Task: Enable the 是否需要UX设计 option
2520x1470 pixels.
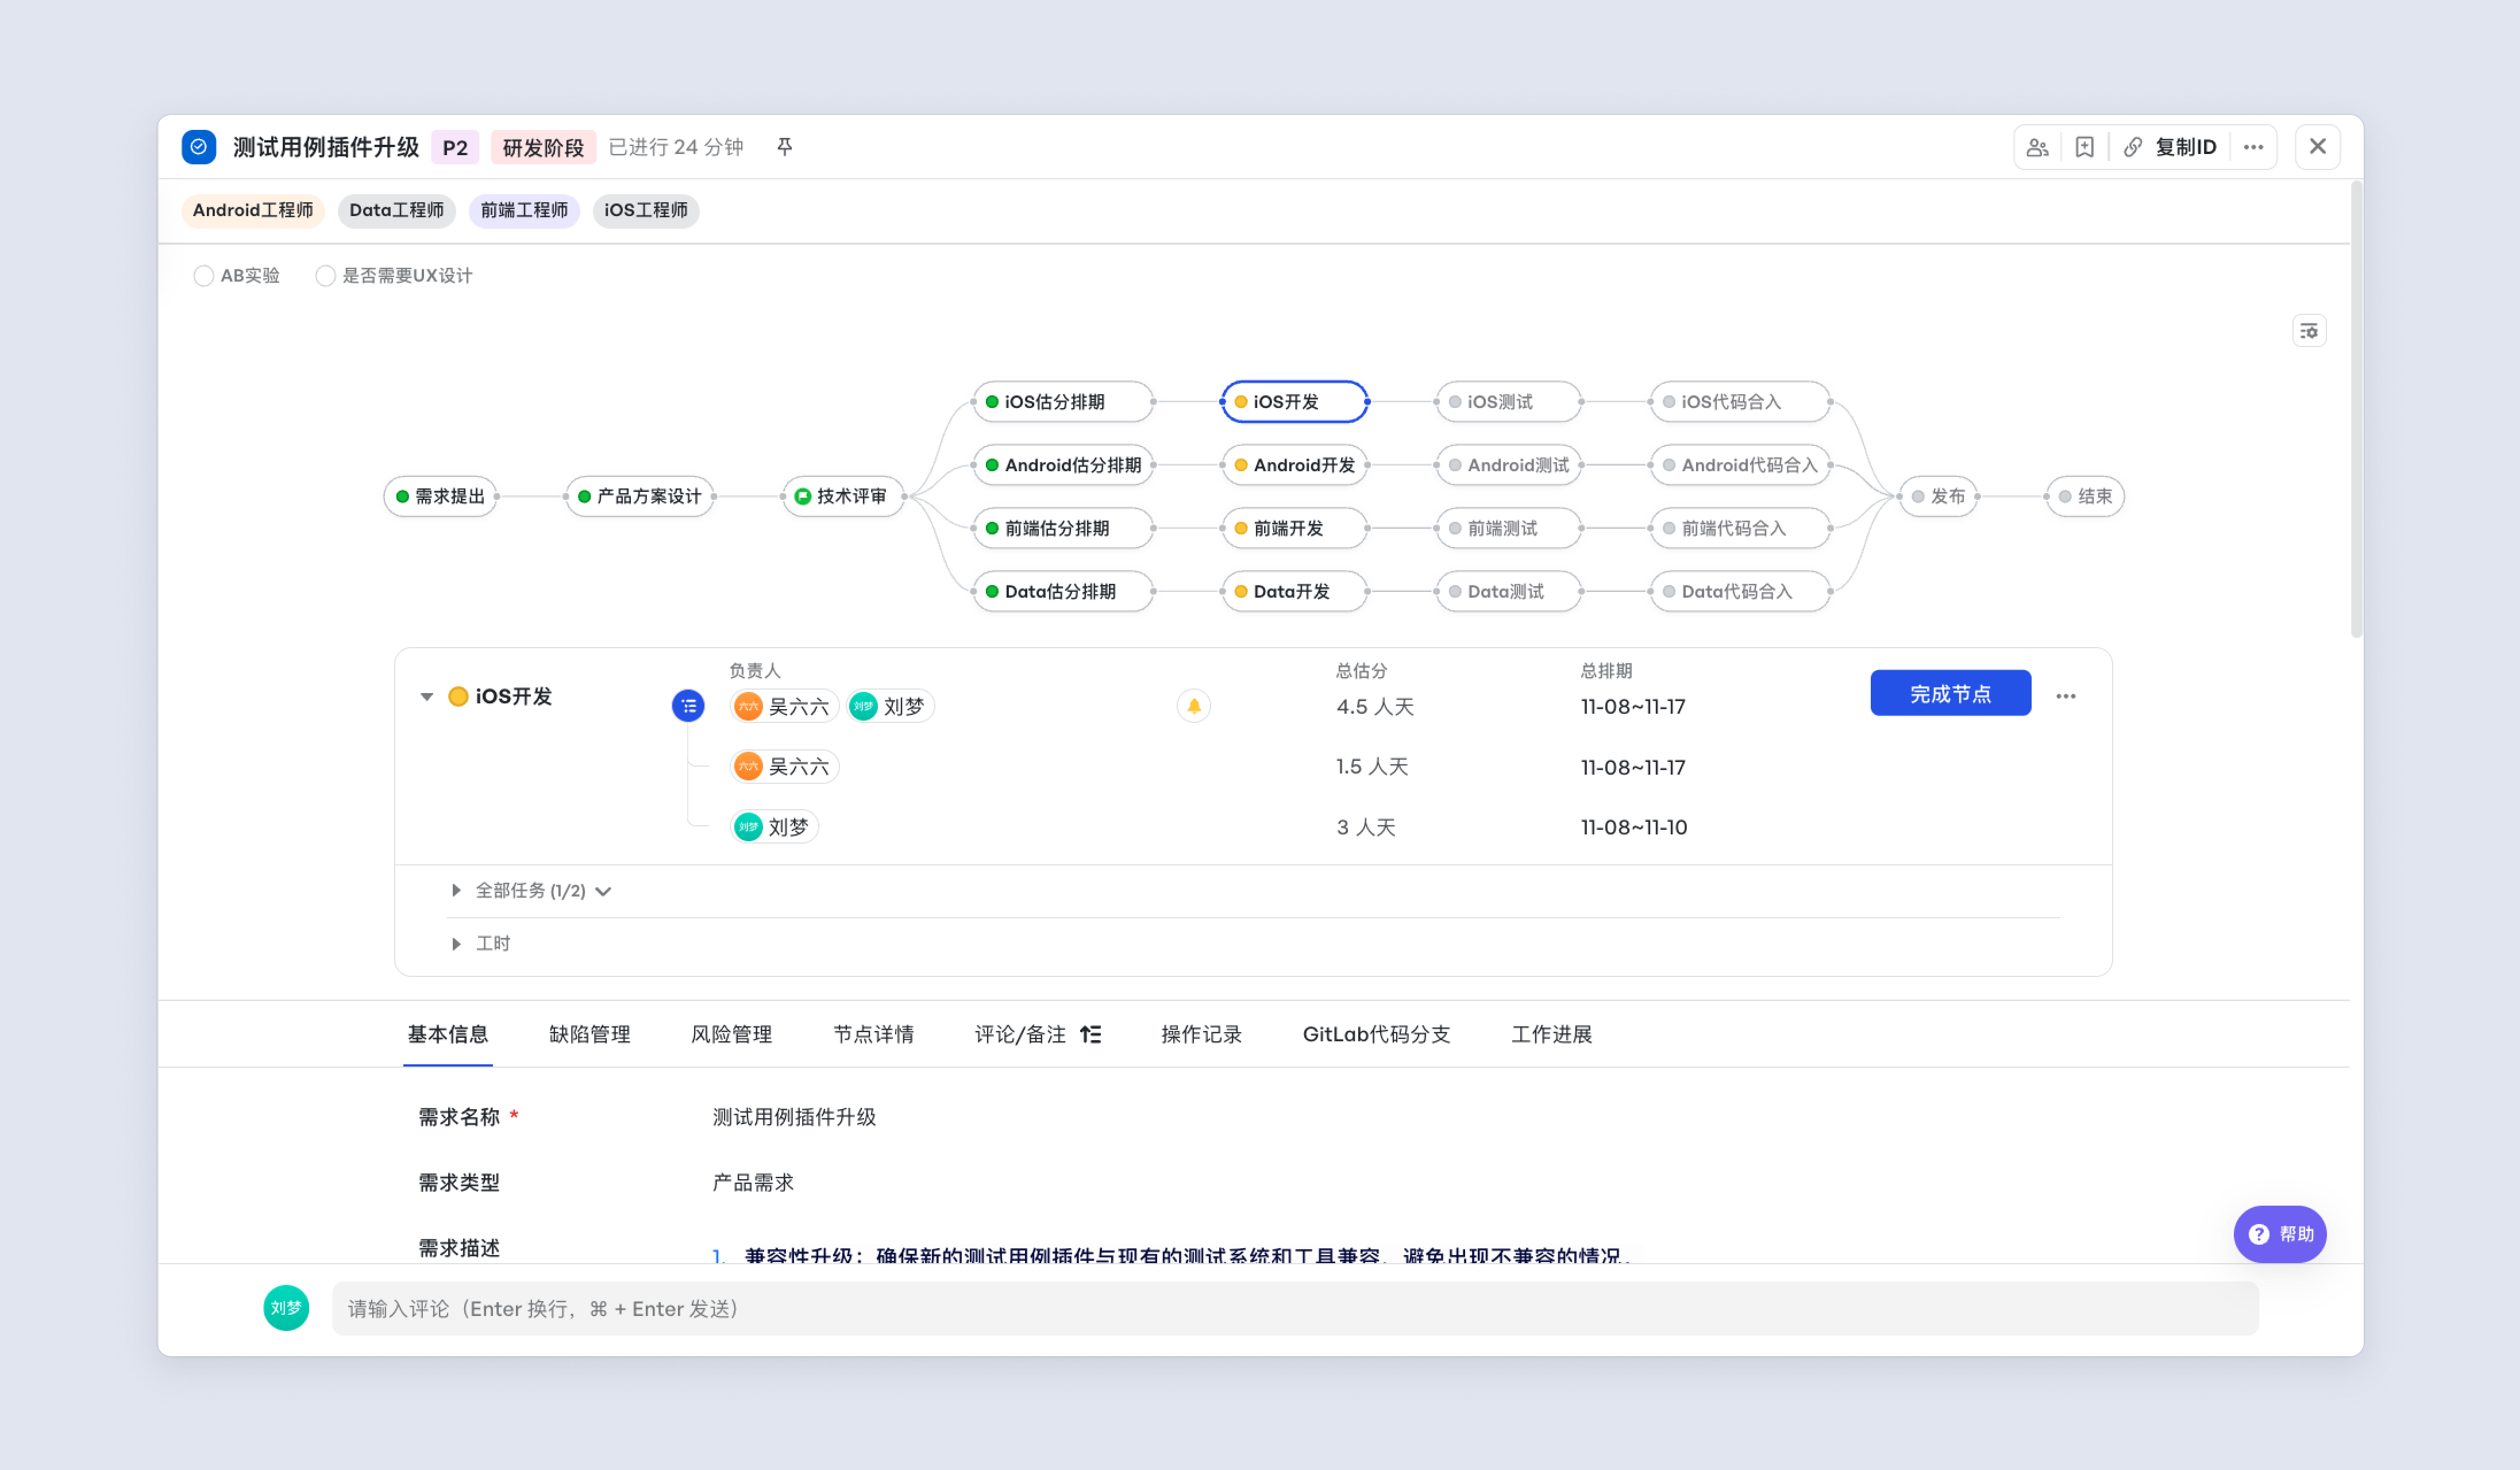Action: coord(325,276)
